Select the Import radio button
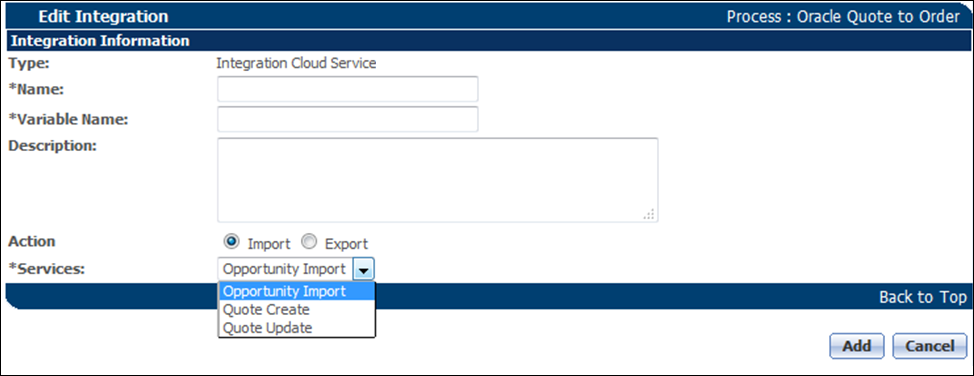This screenshot has height=376, width=974. click(232, 242)
